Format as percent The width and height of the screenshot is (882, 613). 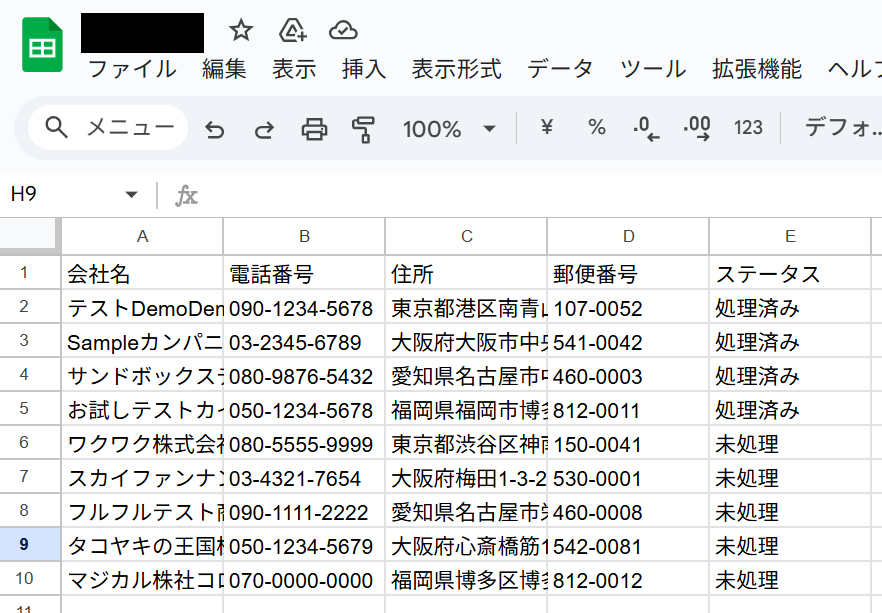point(596,127)
